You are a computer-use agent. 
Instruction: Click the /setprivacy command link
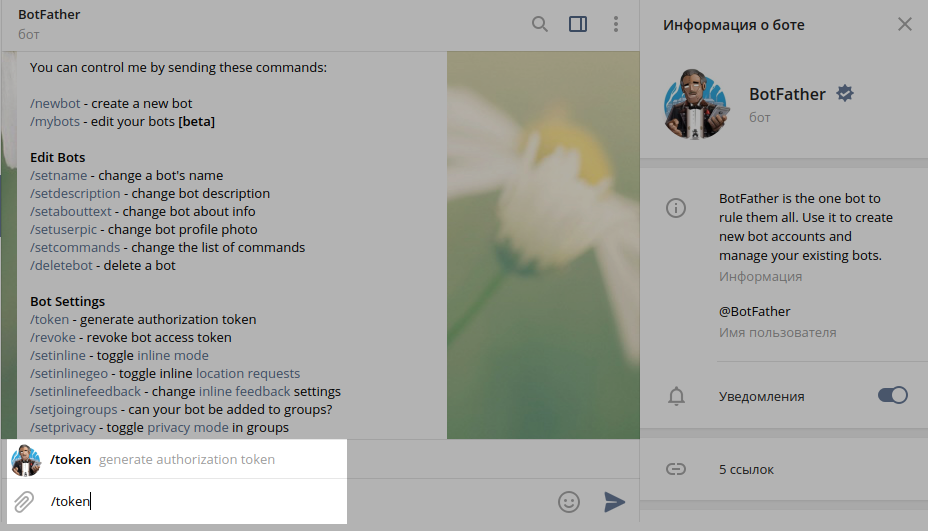pos(63,427)
